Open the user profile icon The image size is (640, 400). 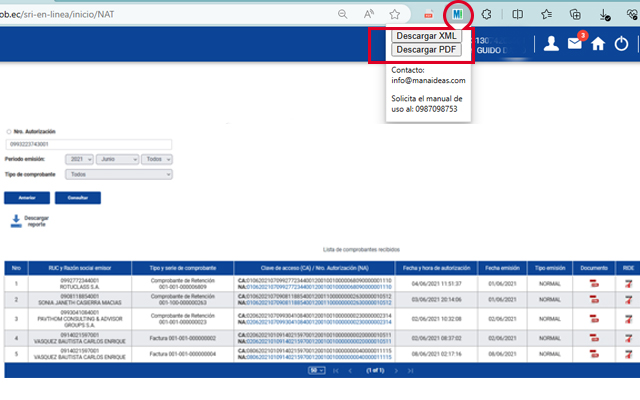click(x=551, y=43)
